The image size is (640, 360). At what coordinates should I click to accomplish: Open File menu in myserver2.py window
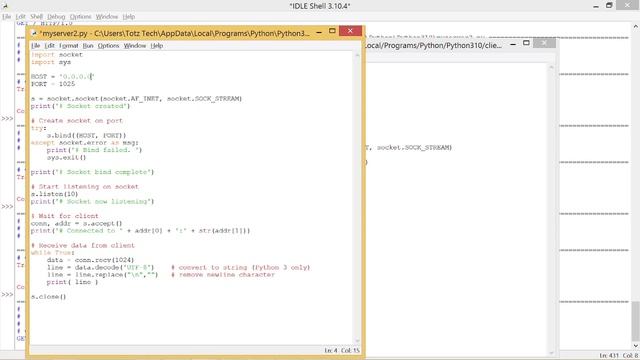(36, 46)
